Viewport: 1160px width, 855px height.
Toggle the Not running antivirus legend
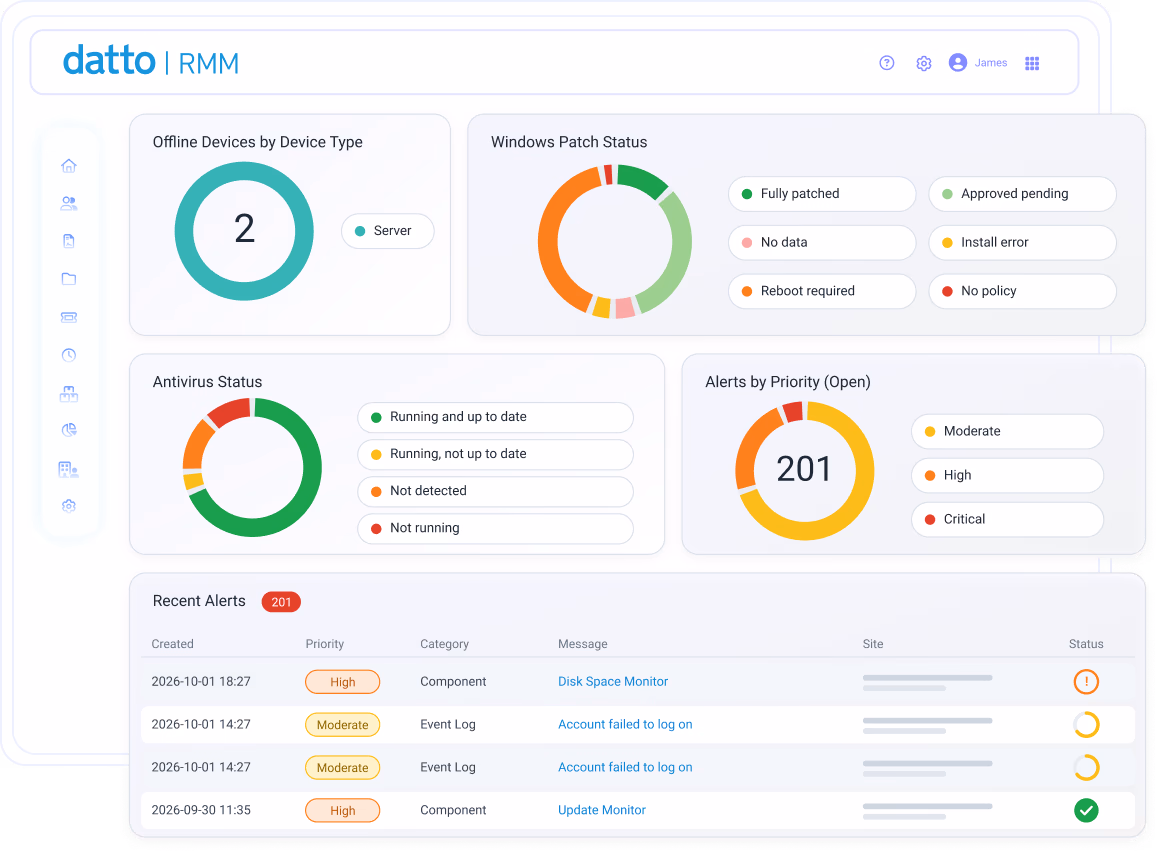coord(496,528)
